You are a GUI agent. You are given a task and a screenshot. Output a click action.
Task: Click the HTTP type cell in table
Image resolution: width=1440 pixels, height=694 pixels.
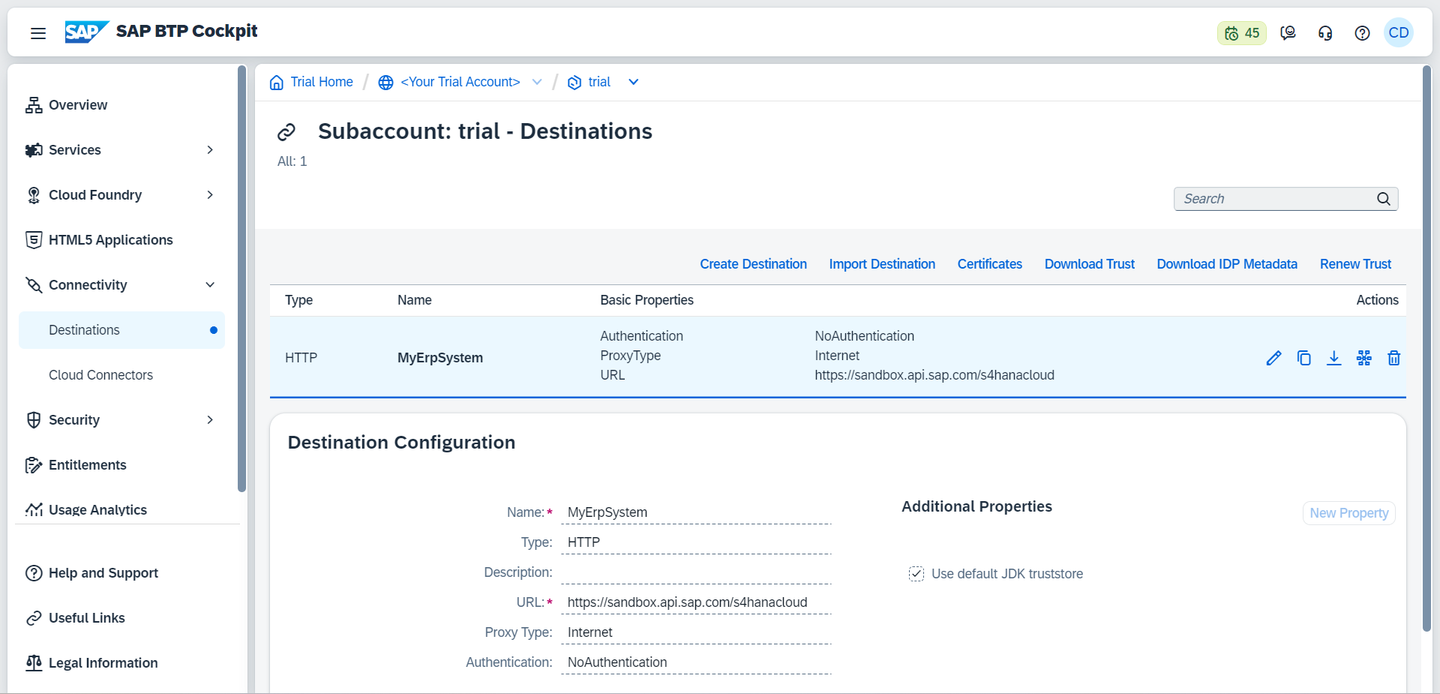click(x=301, y=358)
